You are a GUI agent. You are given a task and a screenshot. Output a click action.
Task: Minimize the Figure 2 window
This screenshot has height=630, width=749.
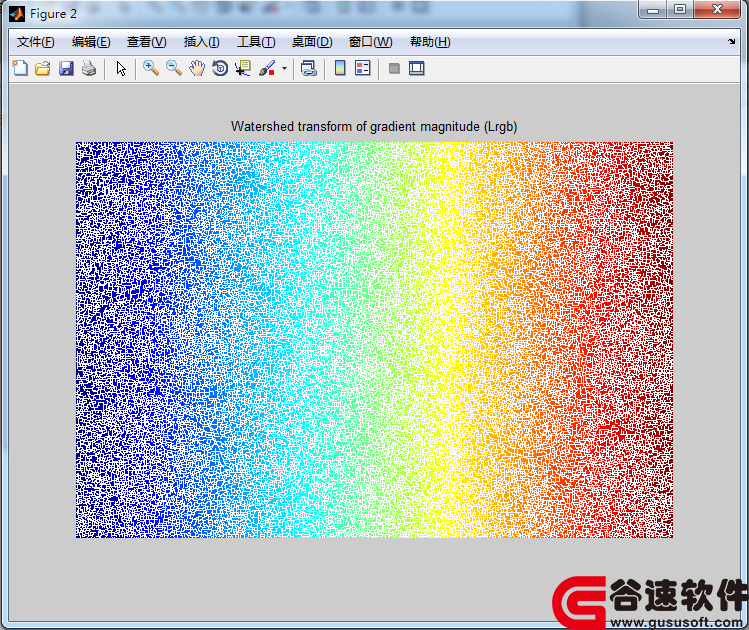click(x=653, y=10)
